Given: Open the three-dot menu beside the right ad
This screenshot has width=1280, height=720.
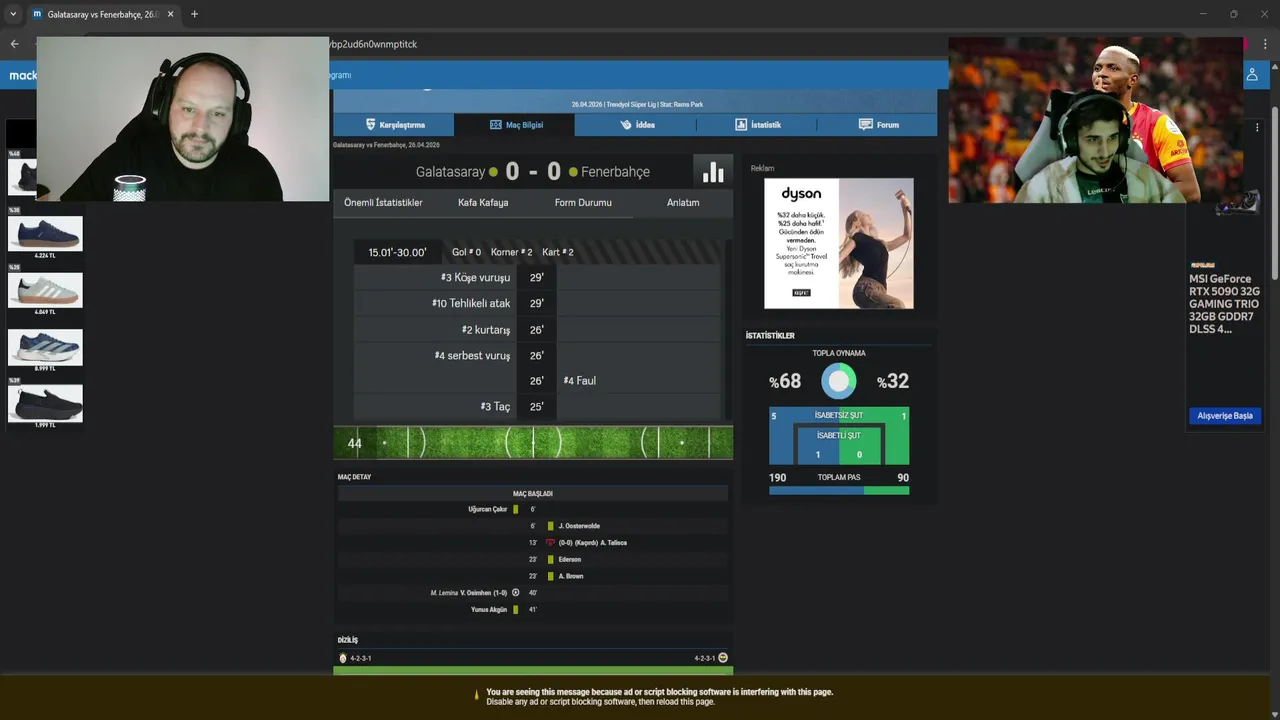Looking at the screenshot, I should click(x=1257, y=127).
